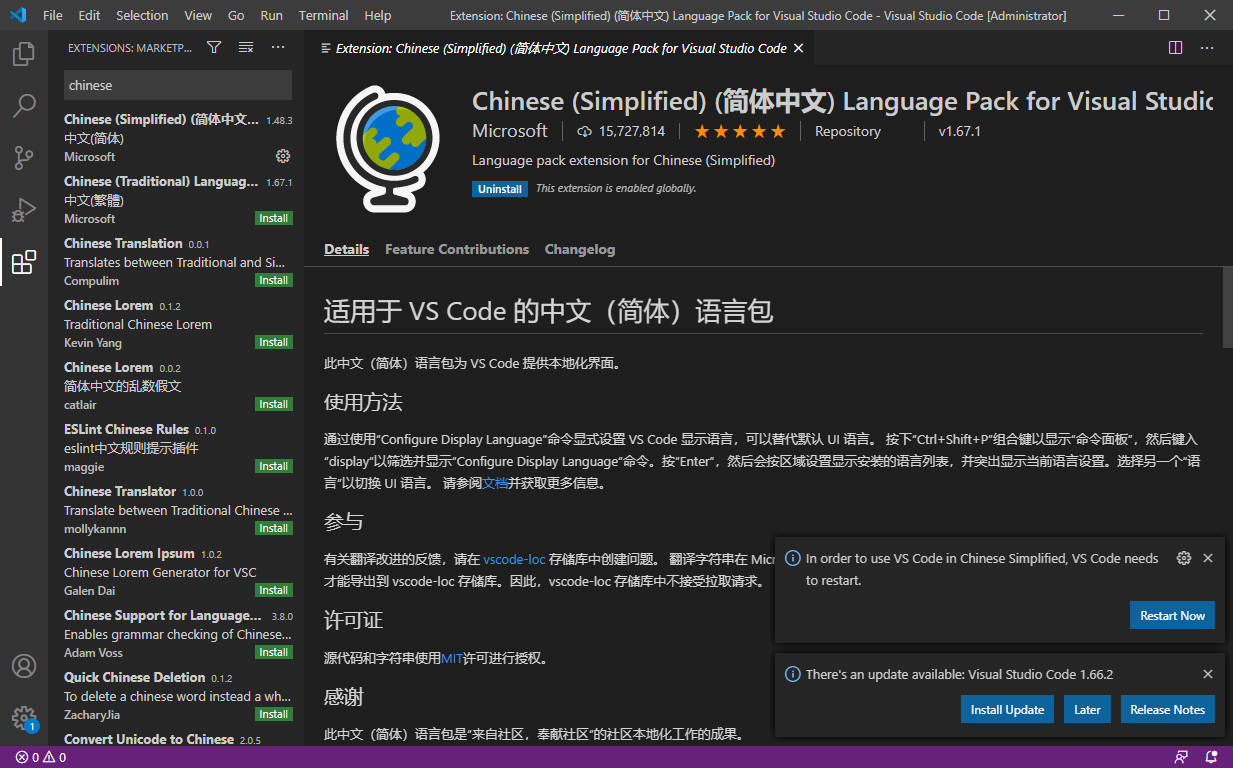Image resolution: width=1233 pixels, height=768 pixels.
Task: Open More Actions menu in Extensions panel
Action: (x=278, y=47)
